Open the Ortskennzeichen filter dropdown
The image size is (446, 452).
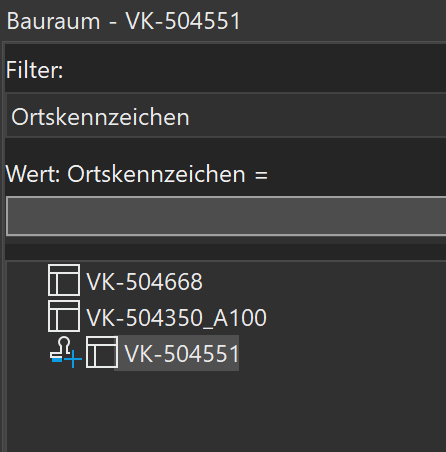tap(226, 116)
